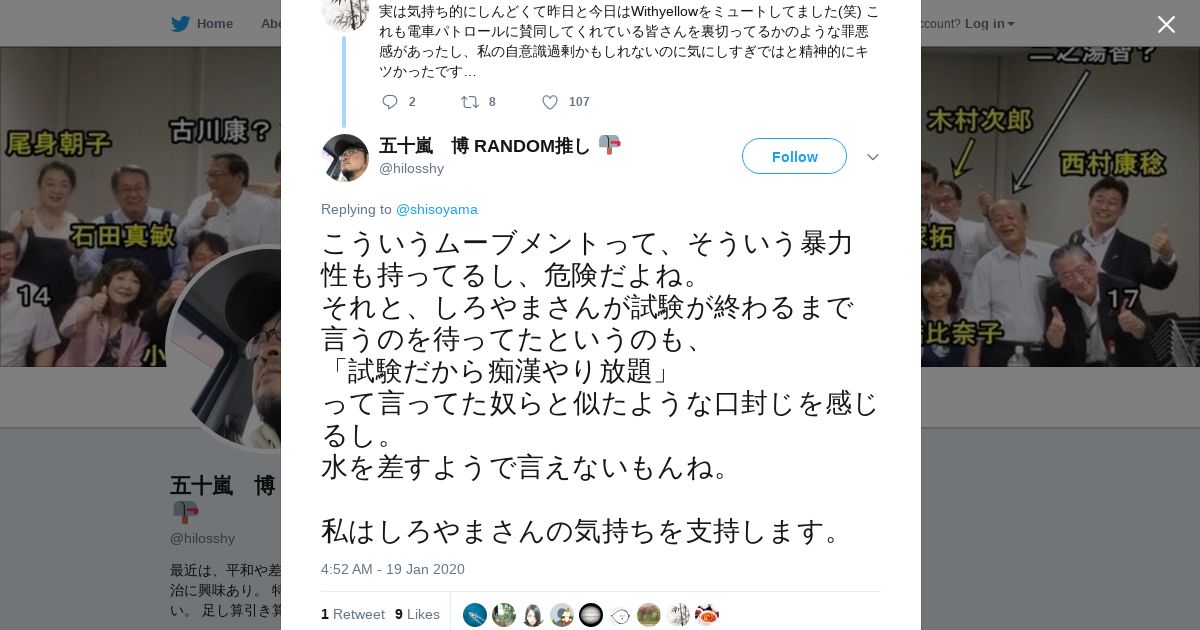The image size is (1200, 630).
Task: View the 9 Likes list
Action: (x=417, y=614)
